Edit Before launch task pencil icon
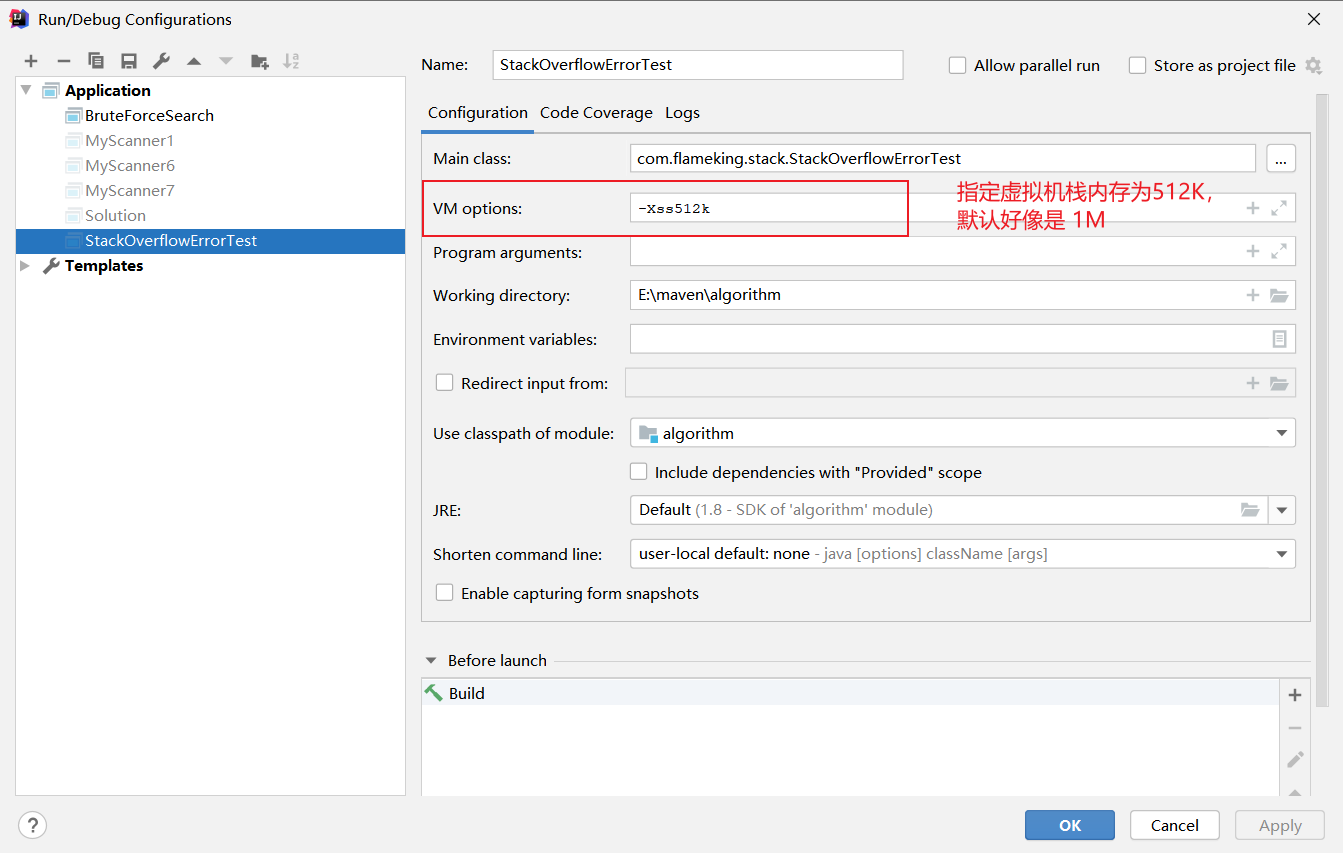This screenshot has height=853, width=1343. click(1295, 760)
